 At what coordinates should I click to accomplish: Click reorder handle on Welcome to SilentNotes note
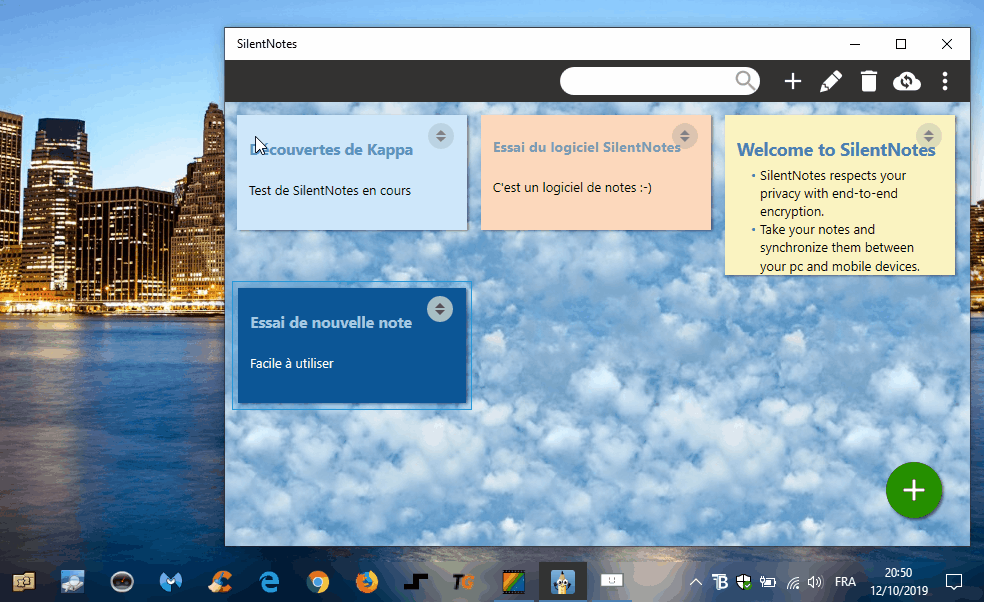point(928,136)
